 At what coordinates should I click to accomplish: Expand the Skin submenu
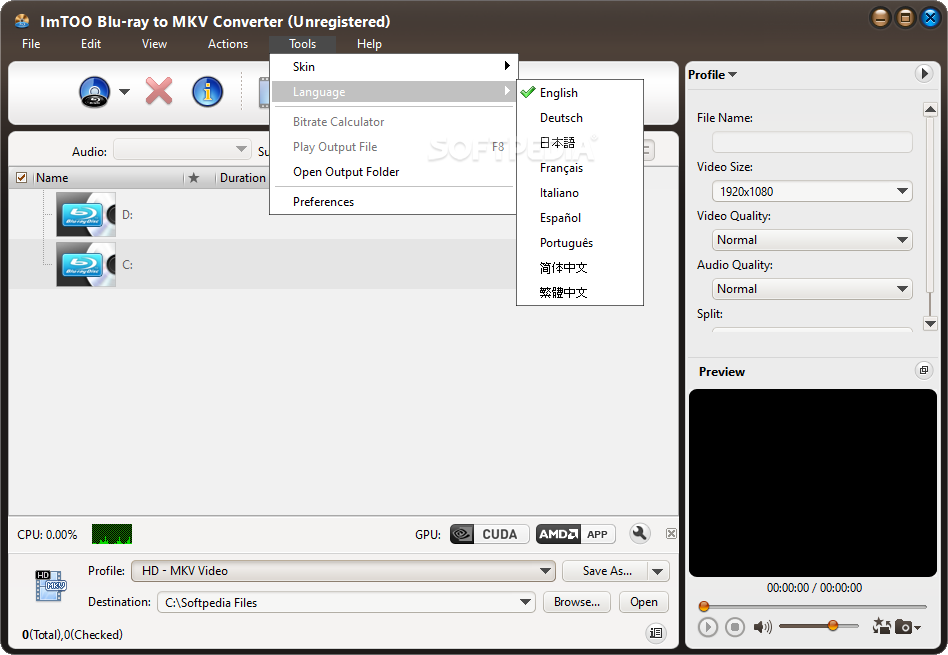pyautogui.click(x=393, y=67)
